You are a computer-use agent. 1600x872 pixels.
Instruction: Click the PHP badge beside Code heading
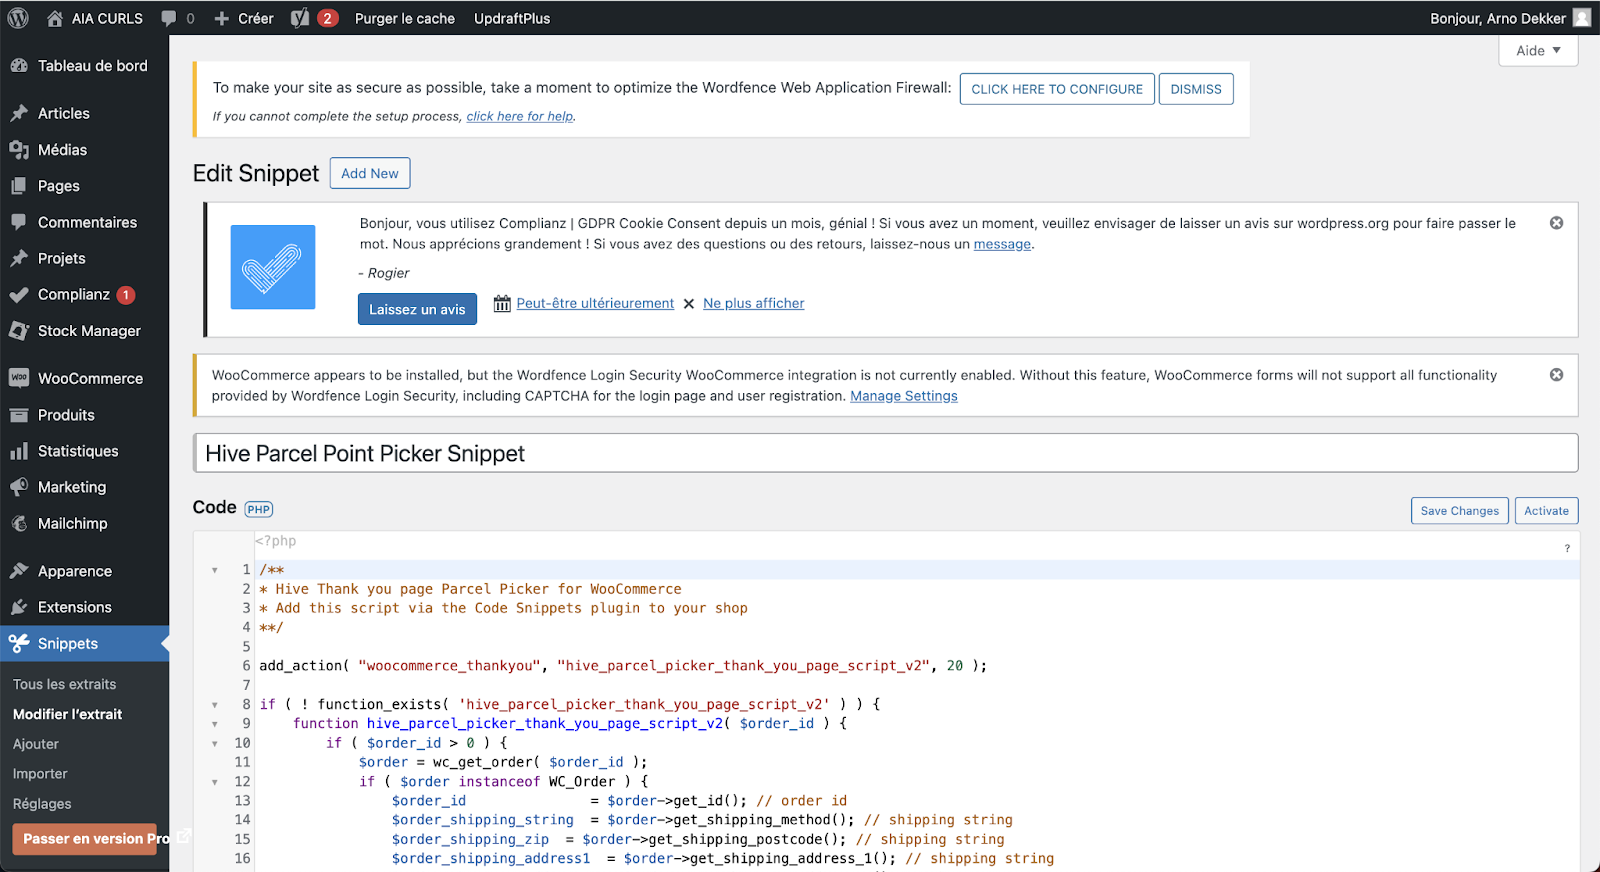pos(259,509)
